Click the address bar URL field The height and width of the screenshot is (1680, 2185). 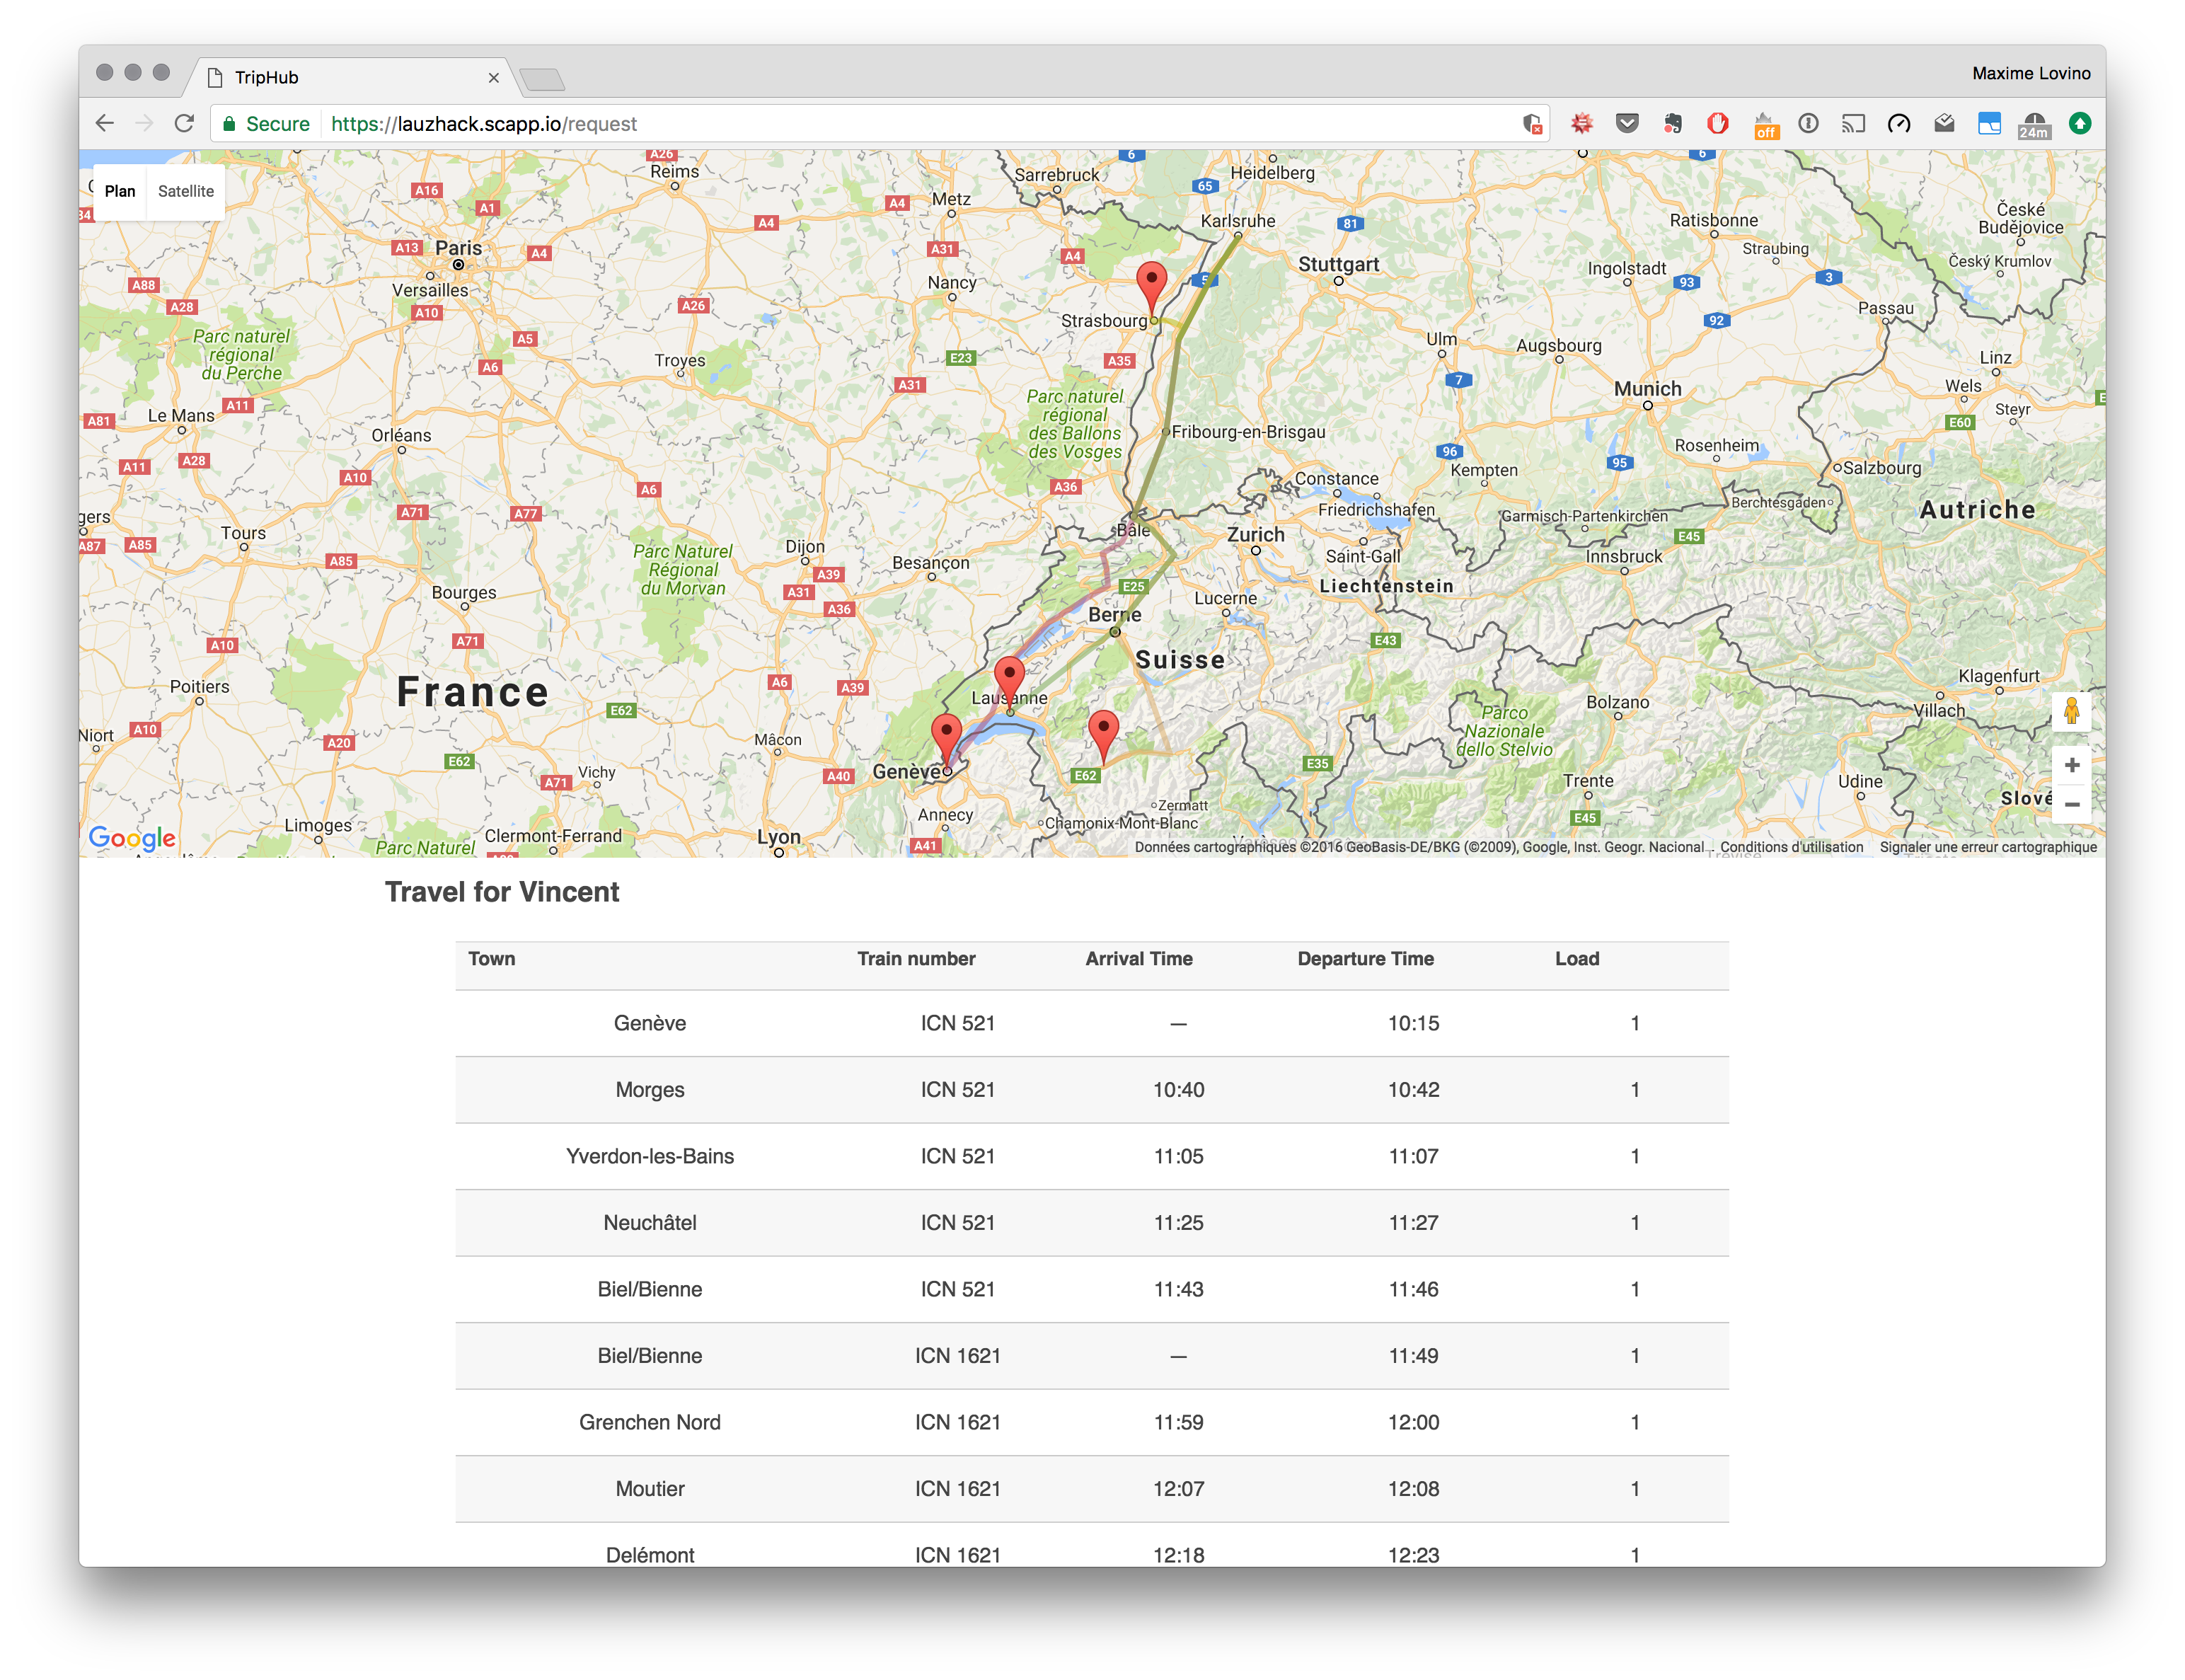(900, 124)
